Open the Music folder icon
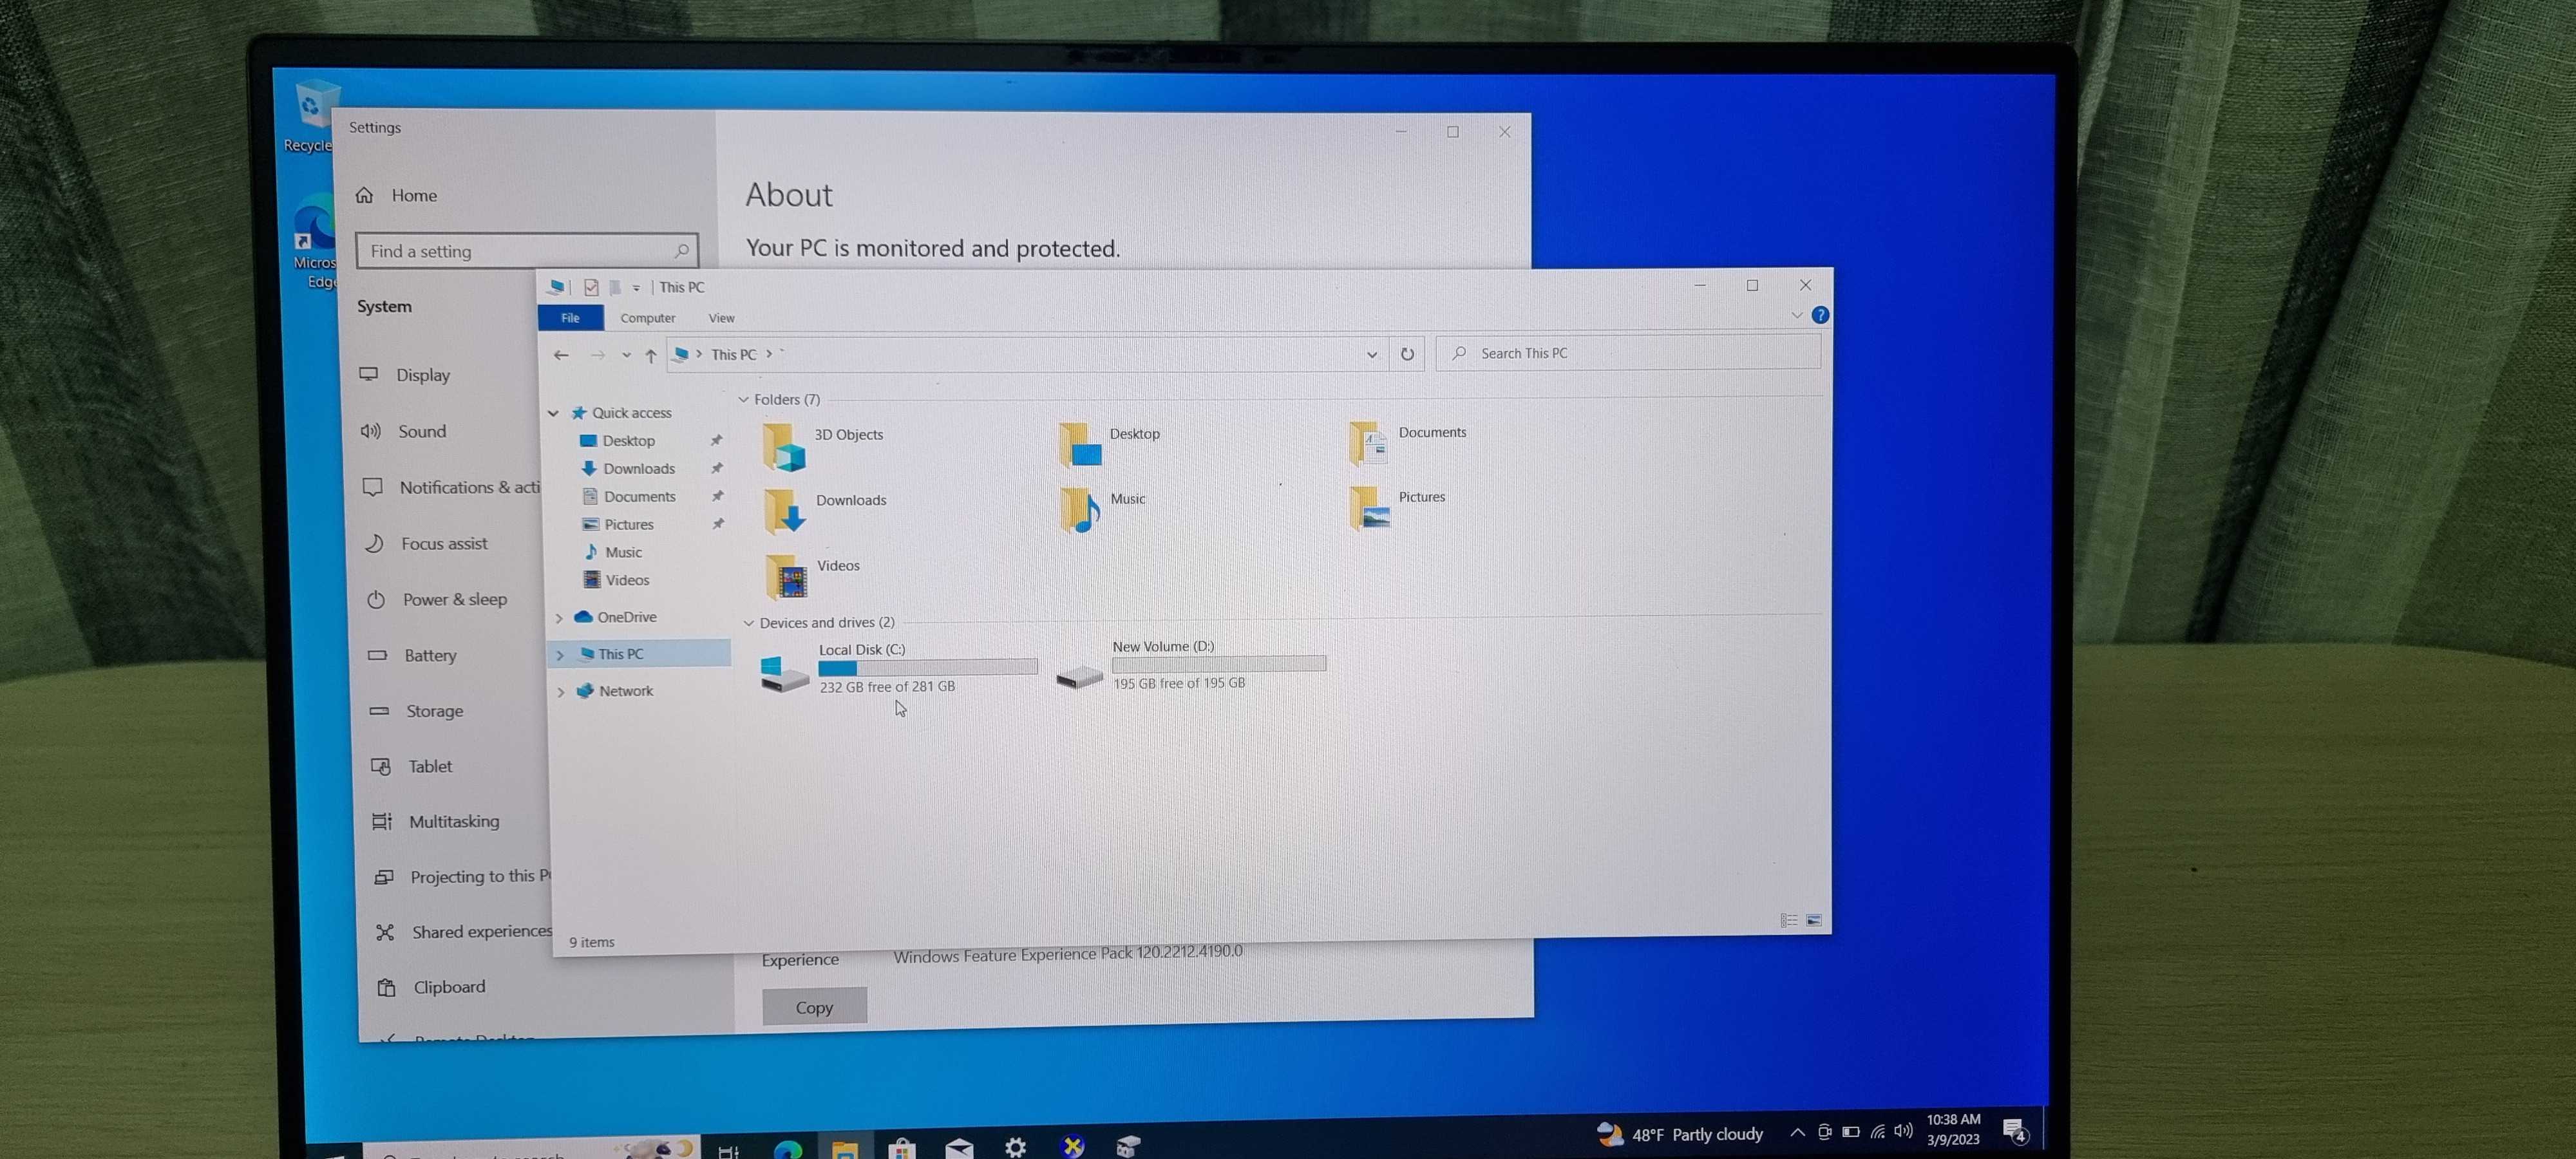This screenshot has width=2576, height=1159. tap(1080, 510)
